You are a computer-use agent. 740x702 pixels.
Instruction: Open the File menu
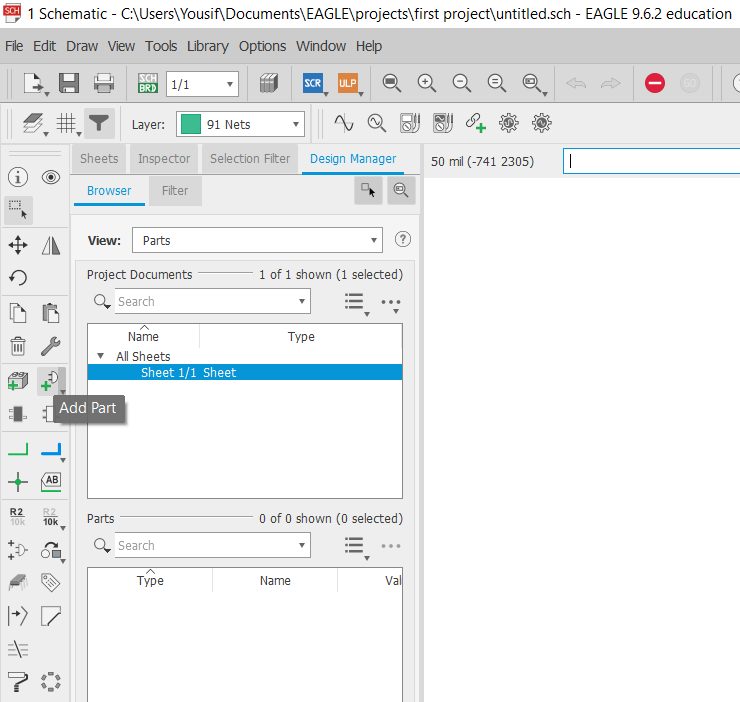coord(14,46)
